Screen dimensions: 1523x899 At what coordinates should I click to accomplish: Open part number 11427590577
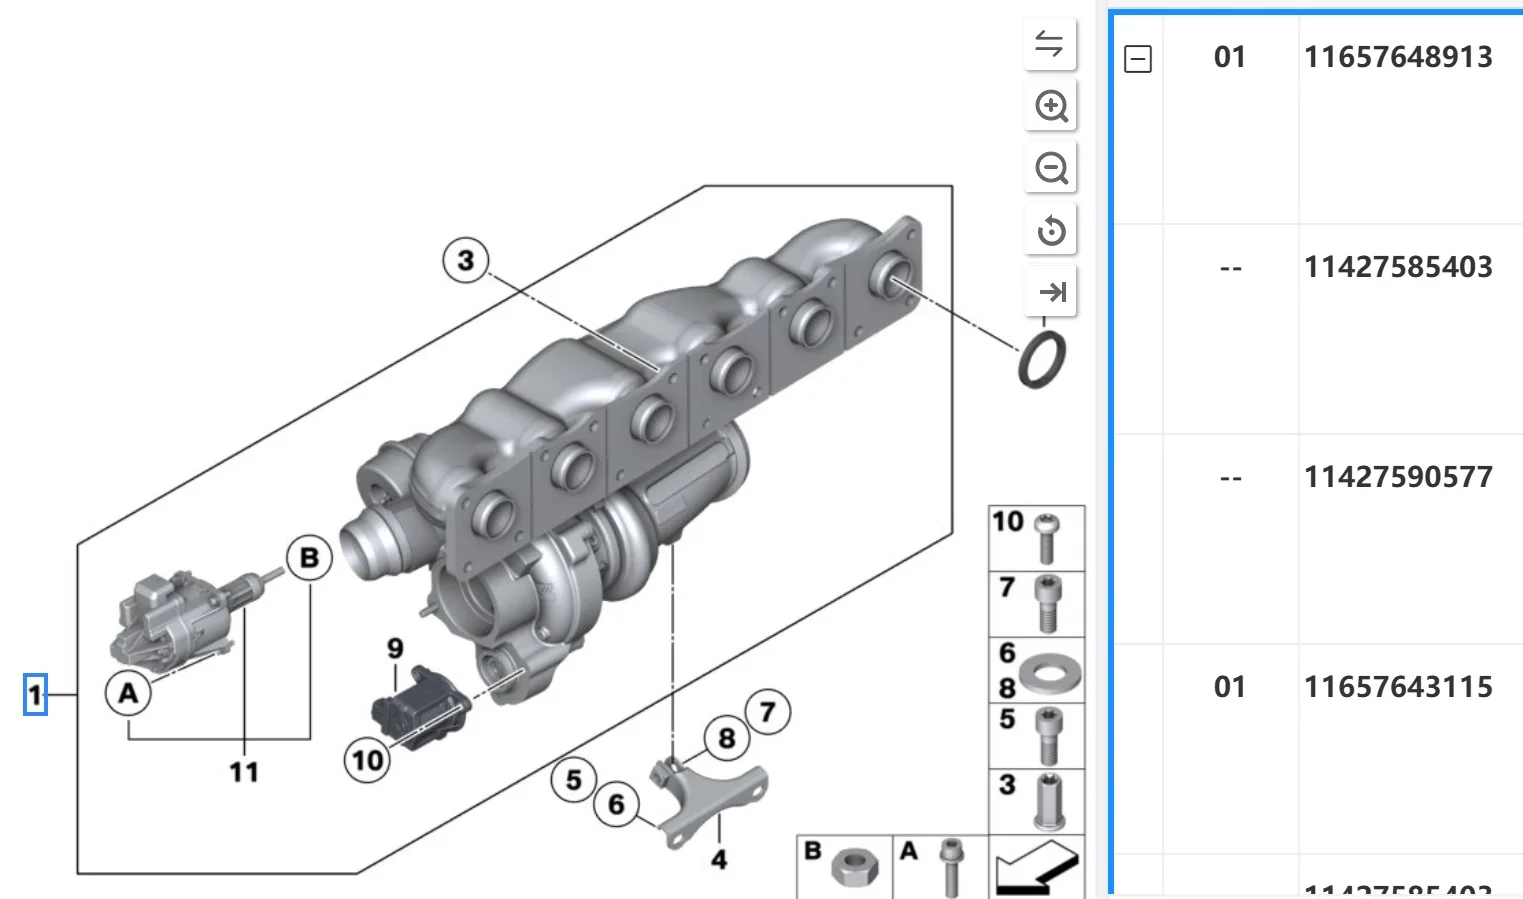coord(1398,477)
